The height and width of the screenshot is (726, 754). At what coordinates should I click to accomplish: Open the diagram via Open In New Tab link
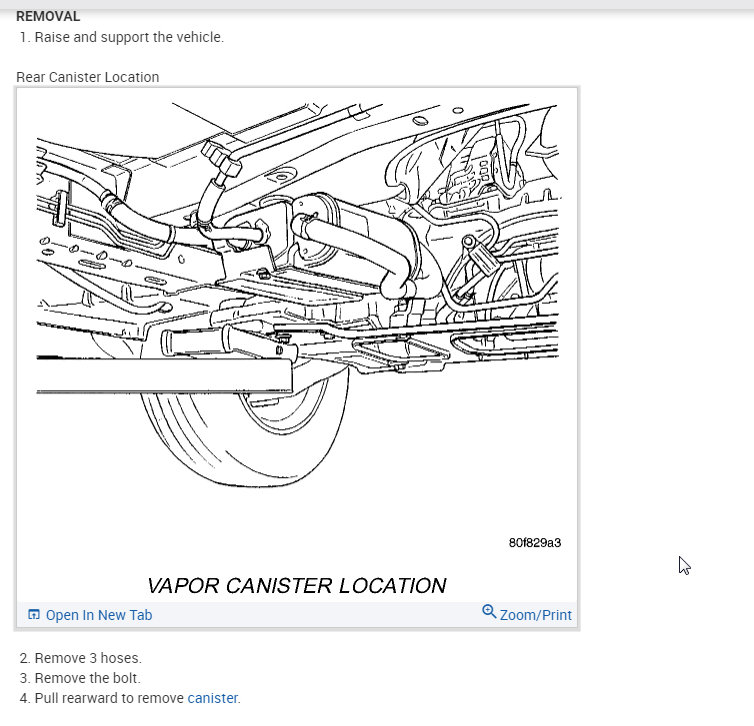(99, 615)
